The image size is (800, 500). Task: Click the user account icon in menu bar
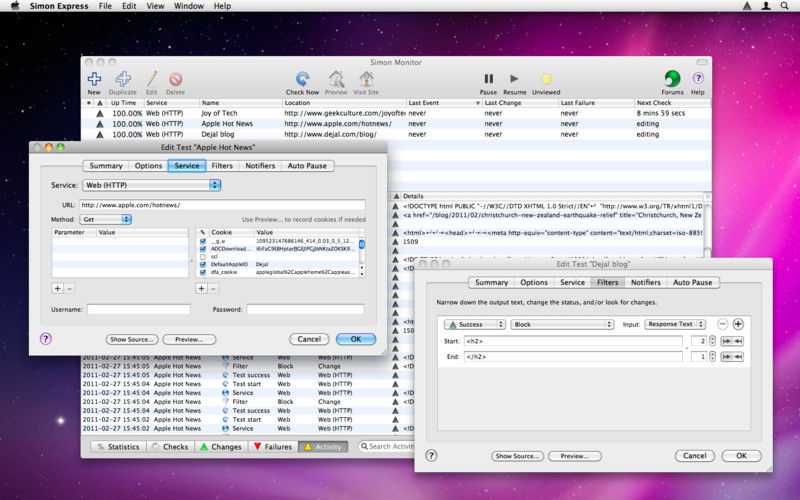tap(766, 6)
